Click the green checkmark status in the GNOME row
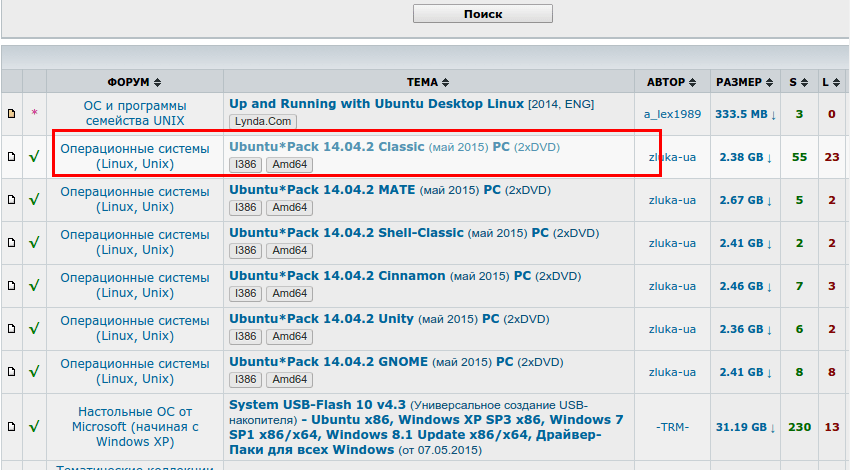 (x=34, y=371)
